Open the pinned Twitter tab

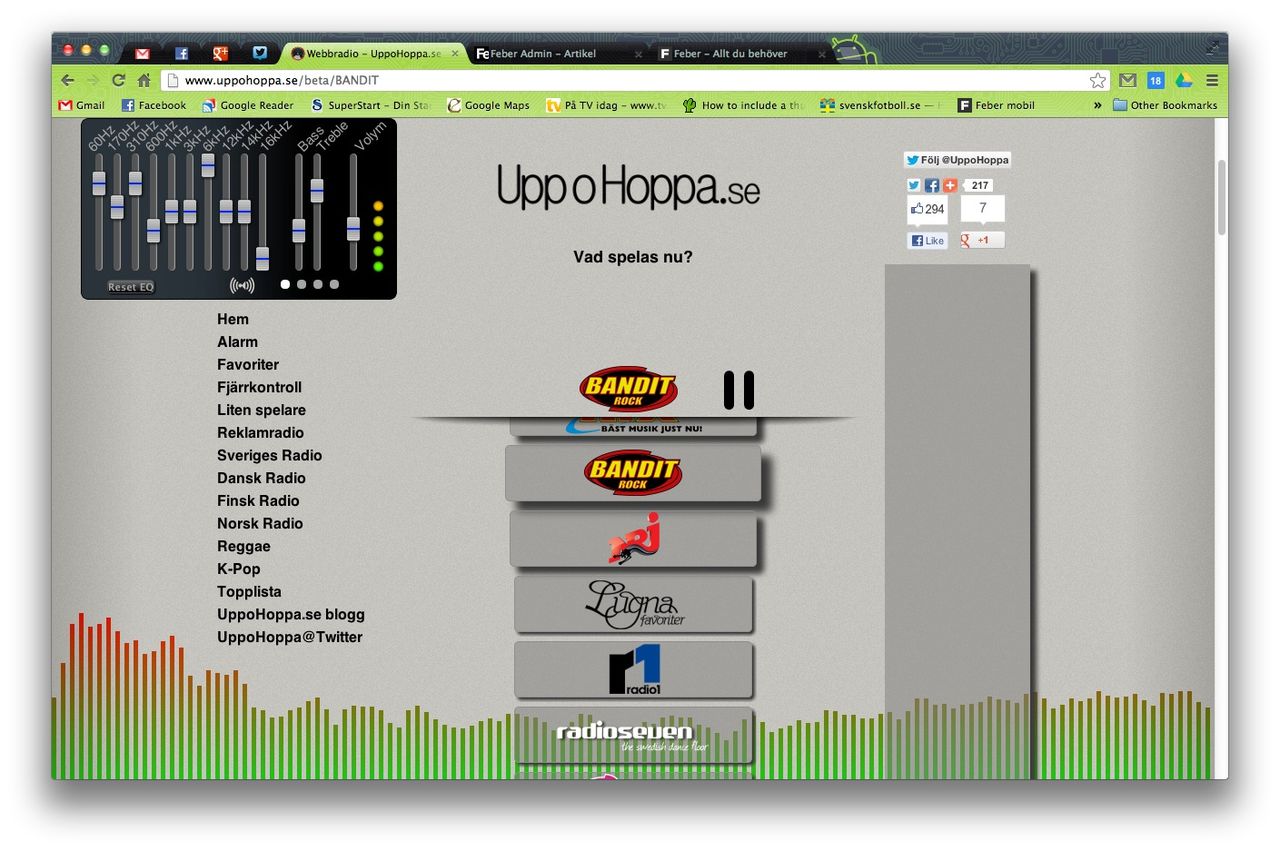[260, 54]
